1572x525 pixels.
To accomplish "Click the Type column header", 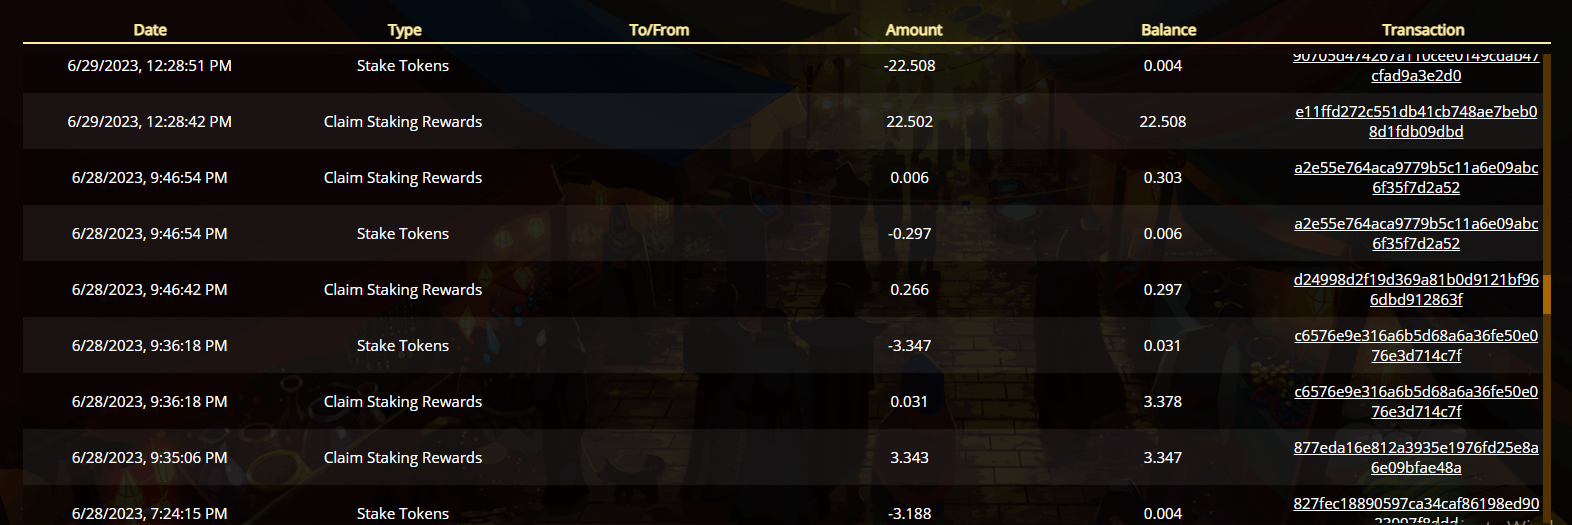I will click(404, 30).
